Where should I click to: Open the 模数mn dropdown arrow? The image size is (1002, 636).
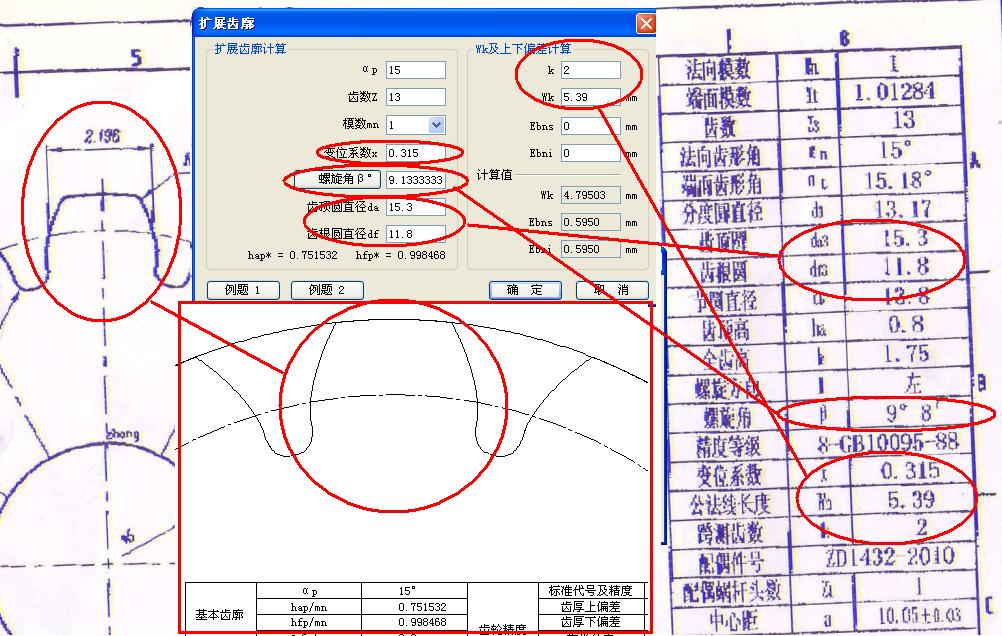click(436, 125)
